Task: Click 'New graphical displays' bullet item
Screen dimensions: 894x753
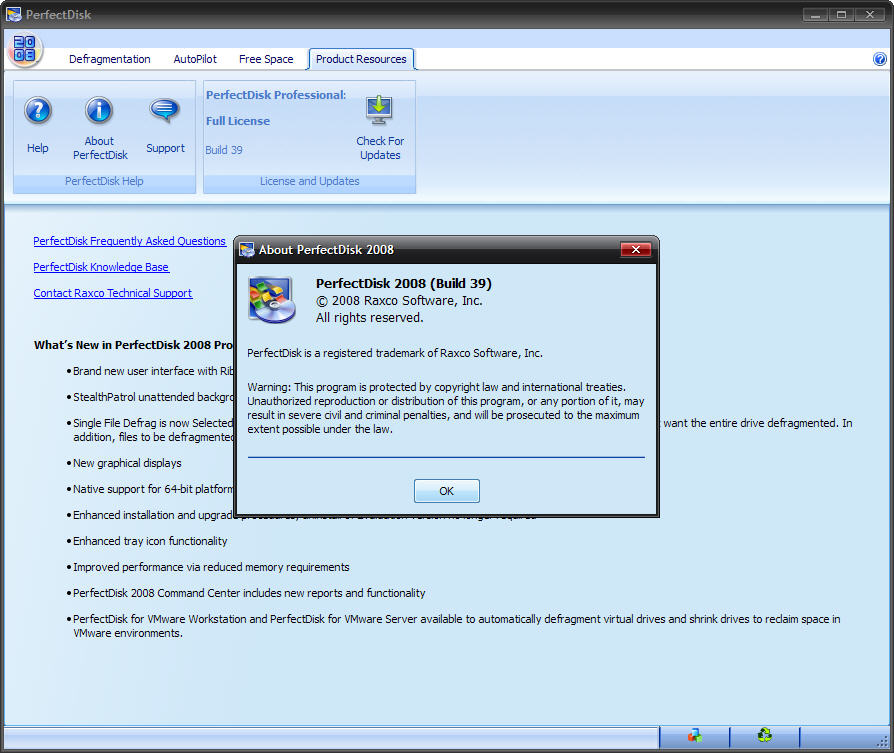Action: click(x=127, y=463)
